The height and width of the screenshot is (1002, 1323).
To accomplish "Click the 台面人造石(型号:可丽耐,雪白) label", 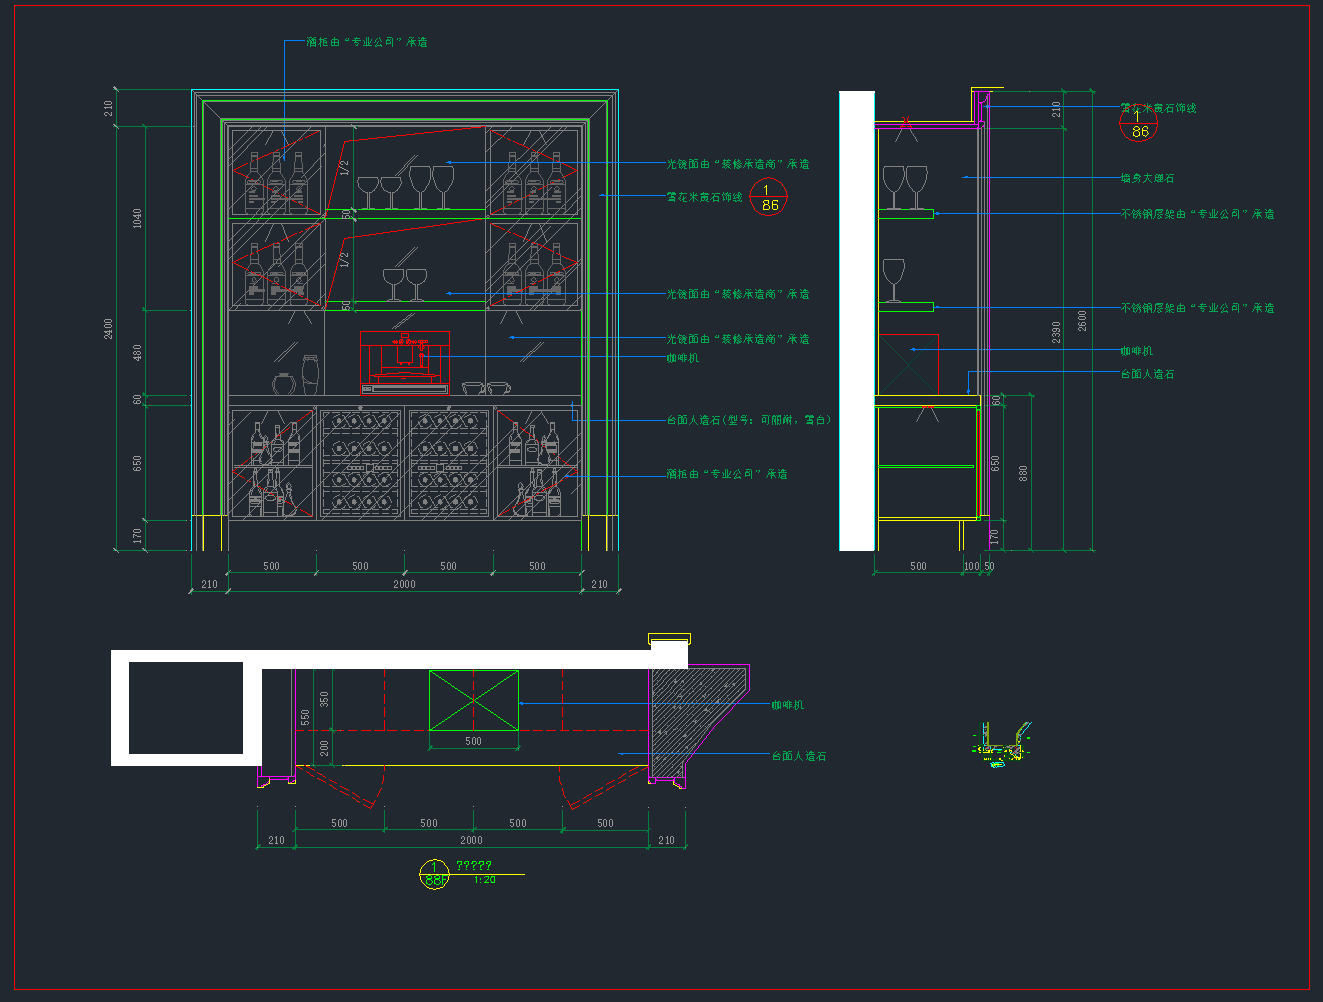I will point(748,420).
